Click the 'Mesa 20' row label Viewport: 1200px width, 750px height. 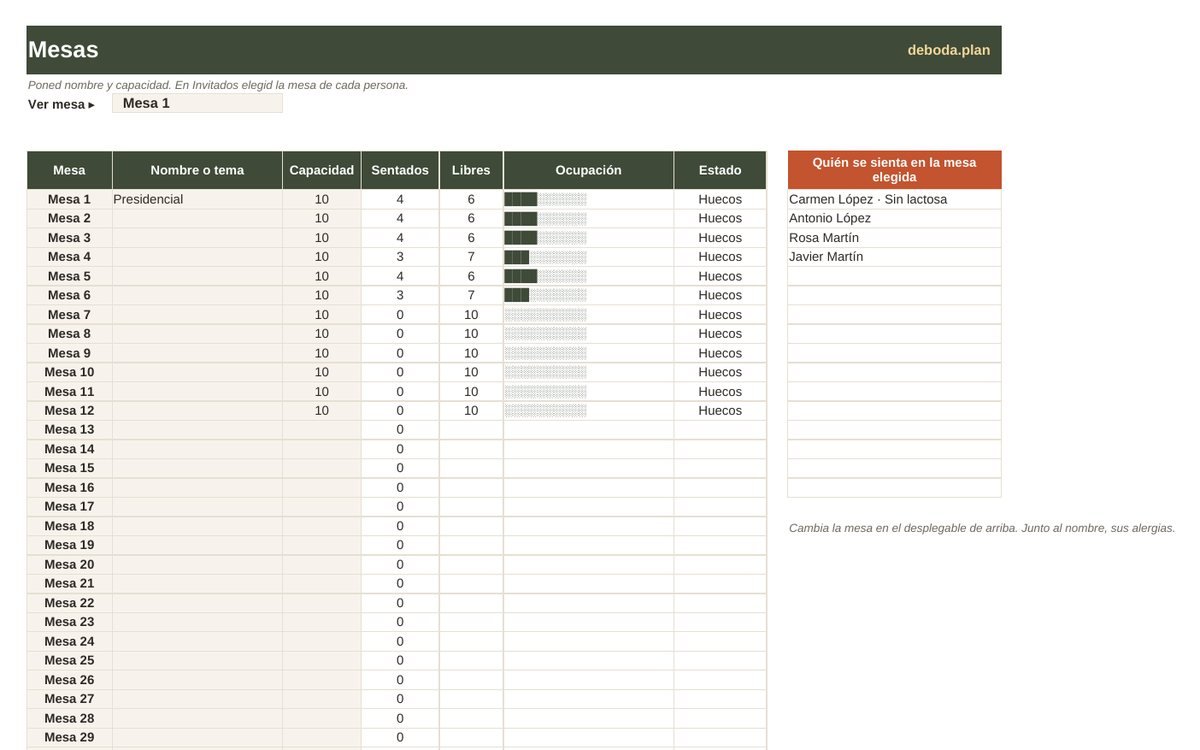coord(69,564)
